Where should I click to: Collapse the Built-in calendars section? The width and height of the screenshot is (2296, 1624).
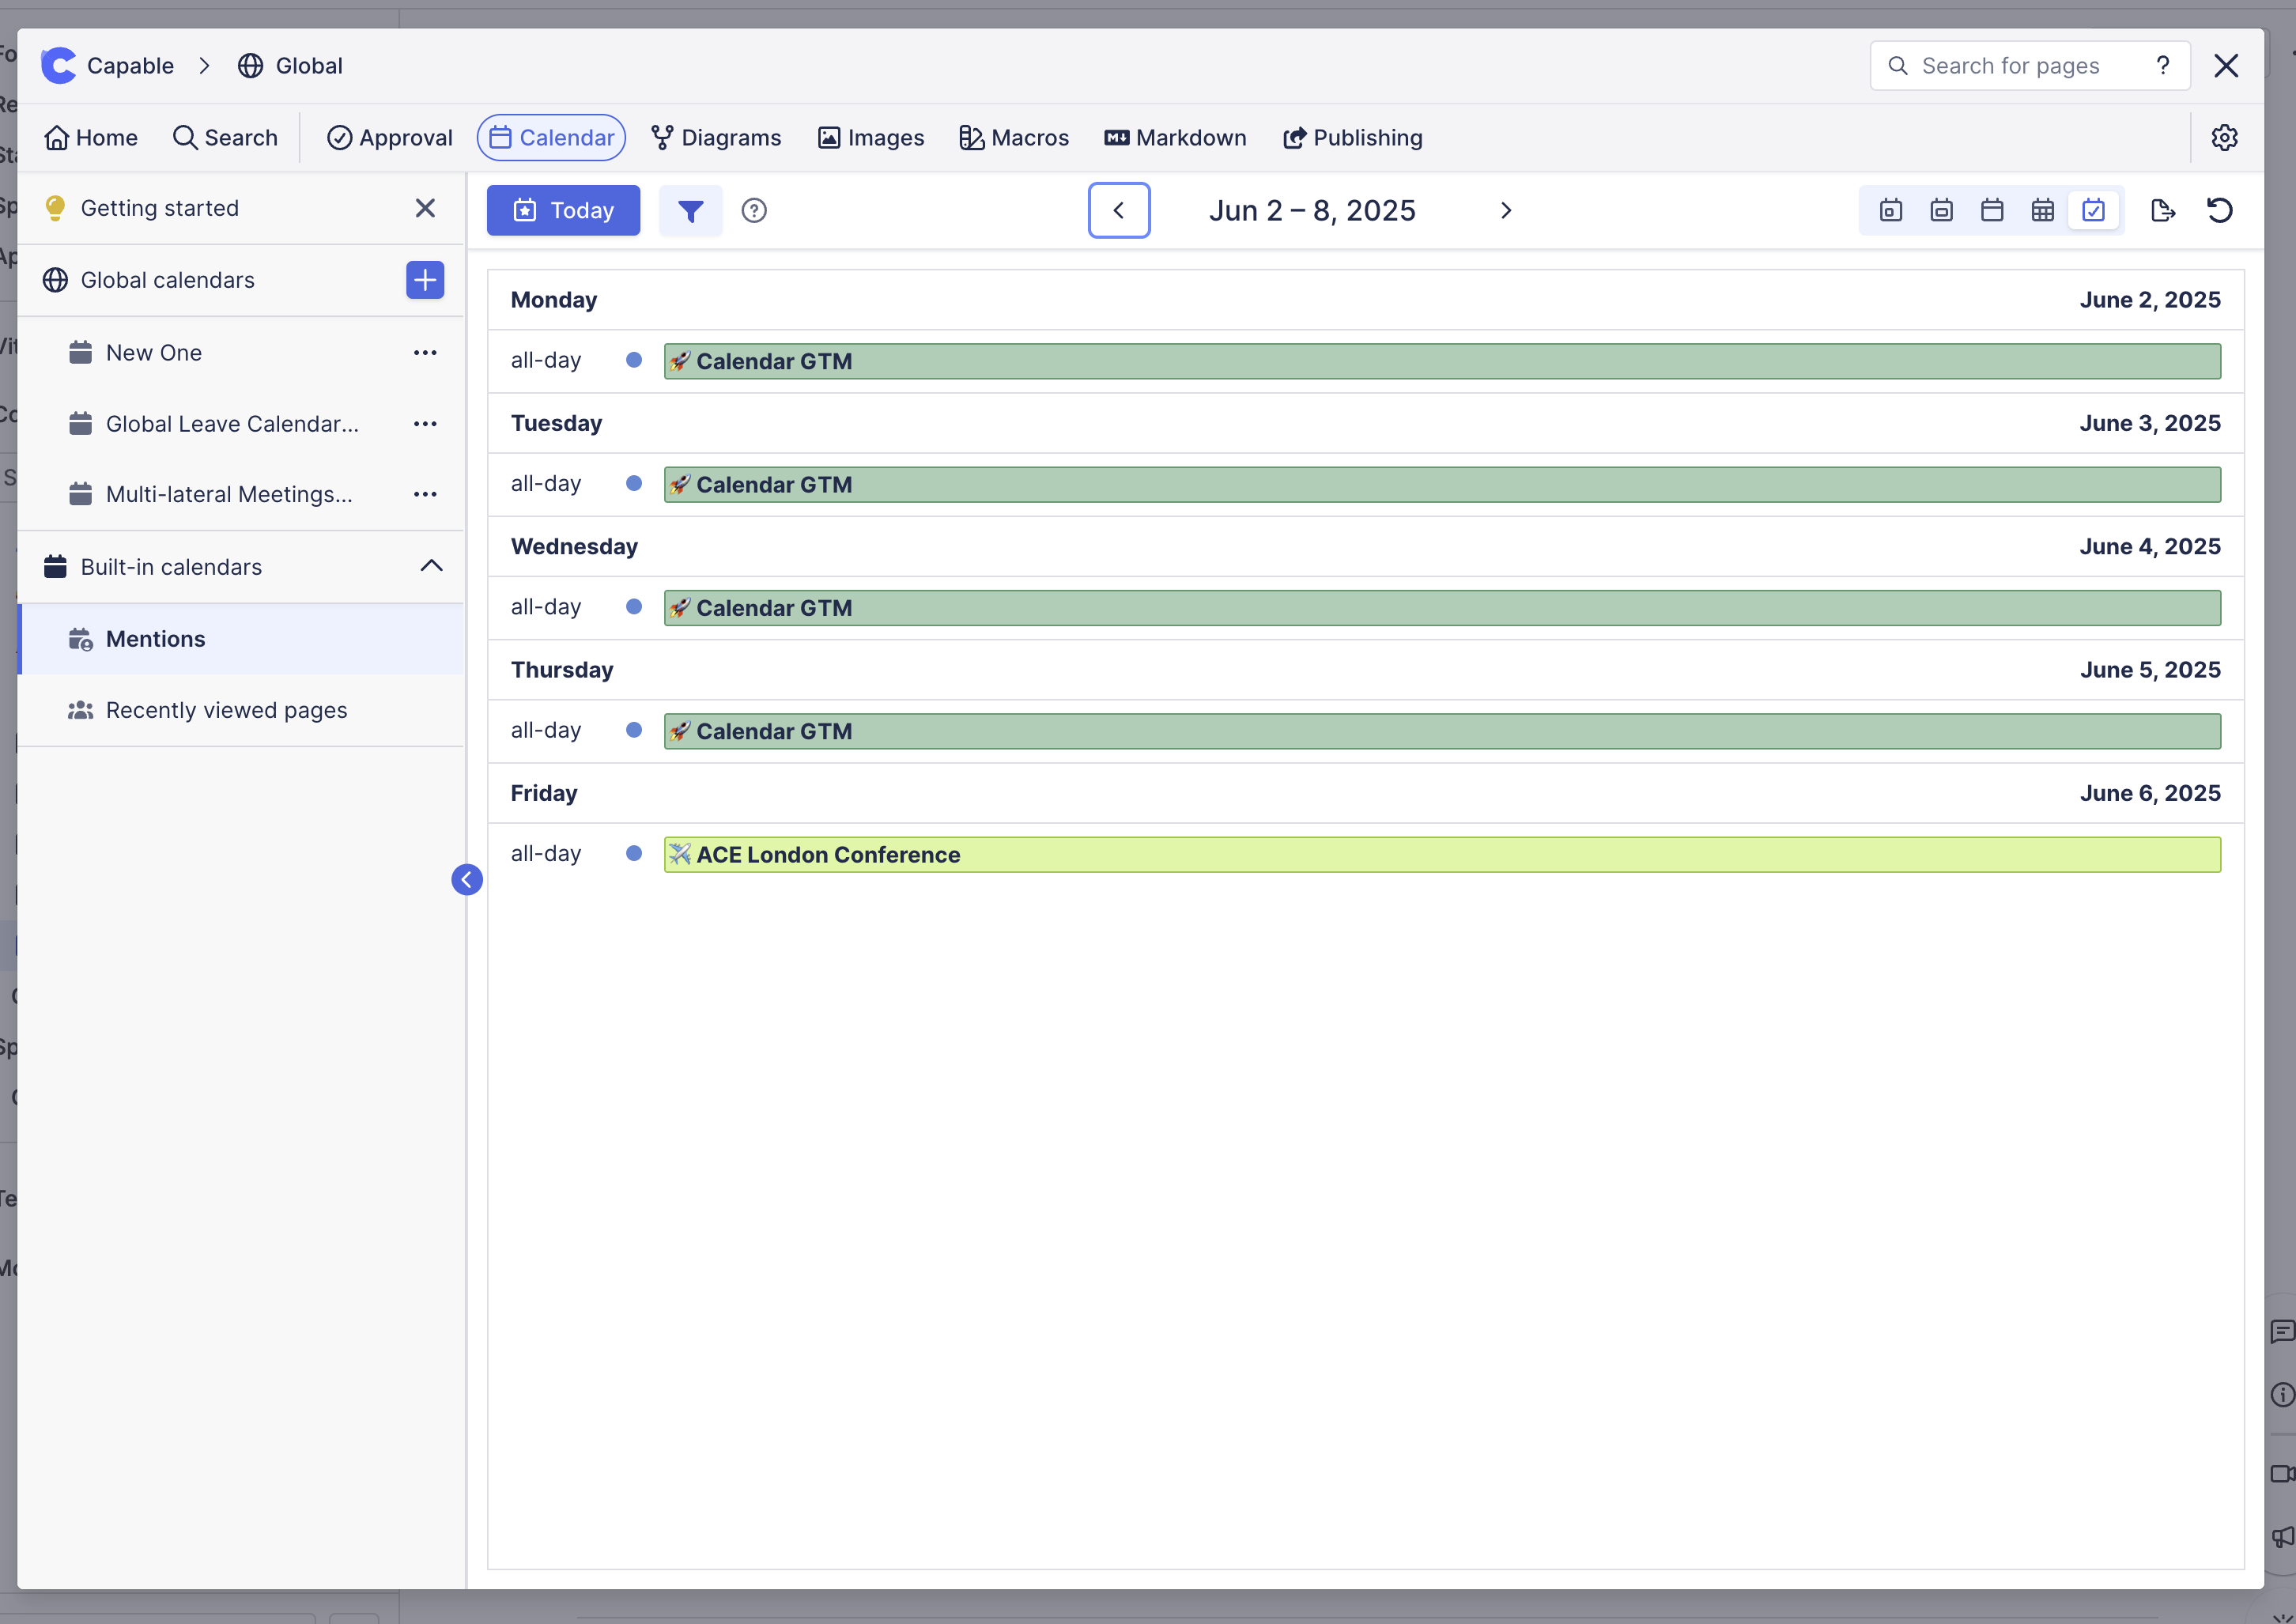[x=431, y=566]
